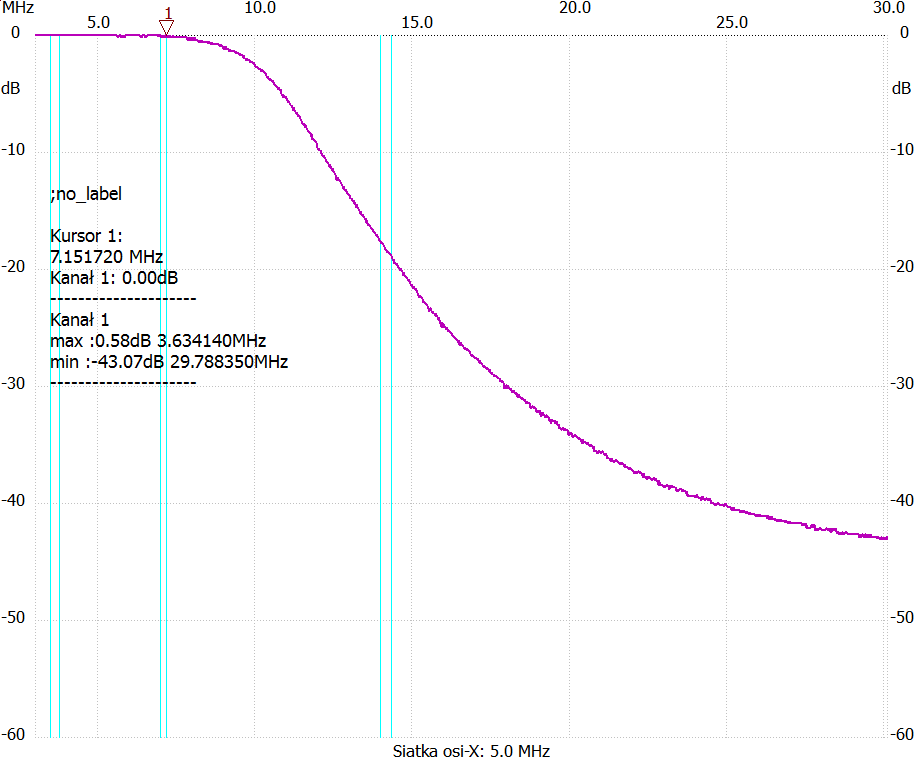Click the 25.0 frequency axis label
The width and height of the screenshot is (922, 772).
pos(731,21)
